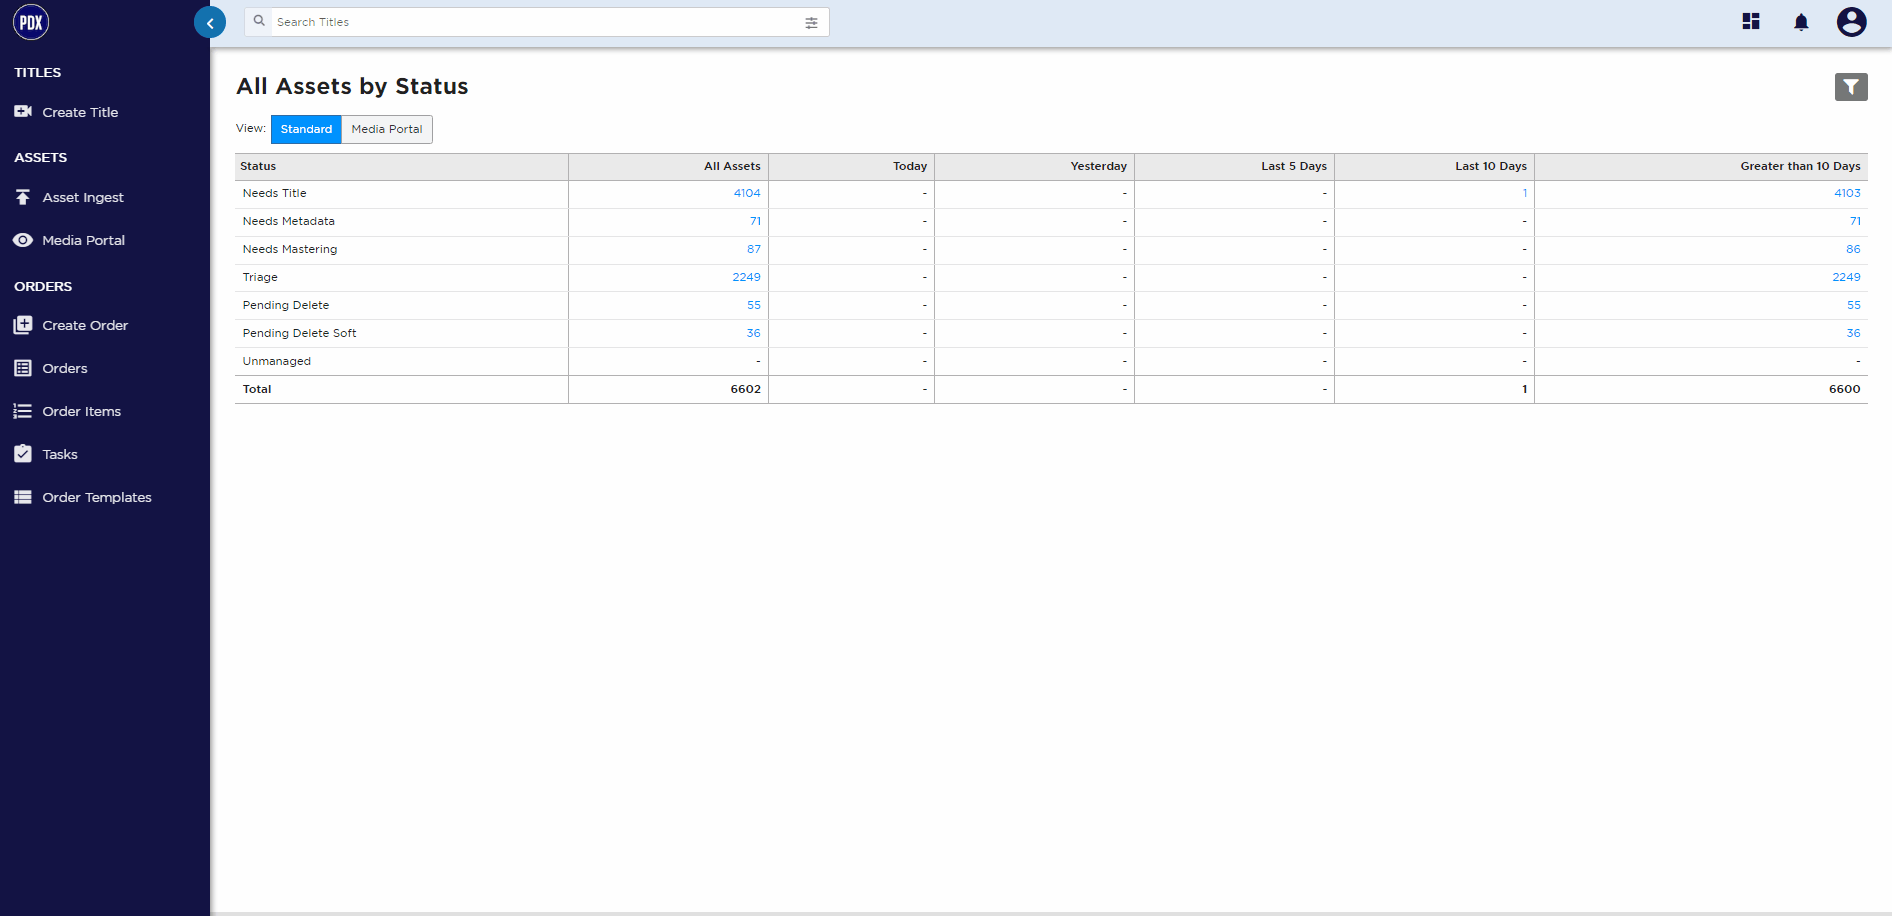Screen dimensions: 1892x916
Task: Open Create Title in the sidebar
Action: tap(80, 112)
